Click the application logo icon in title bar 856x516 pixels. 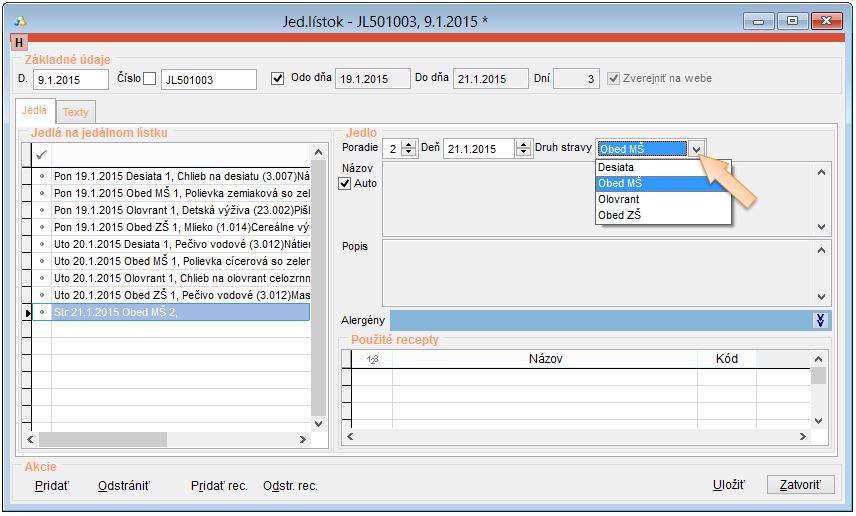tap(20, 21)
